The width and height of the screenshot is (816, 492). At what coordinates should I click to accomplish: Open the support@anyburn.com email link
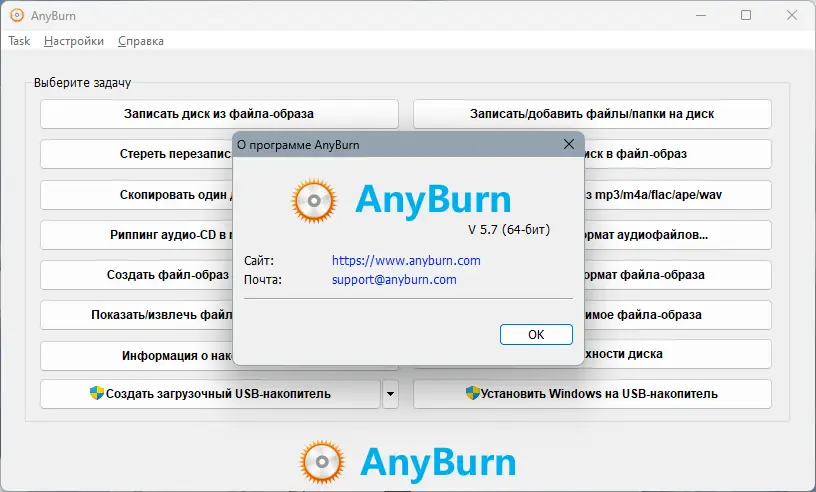coord(394,280)
